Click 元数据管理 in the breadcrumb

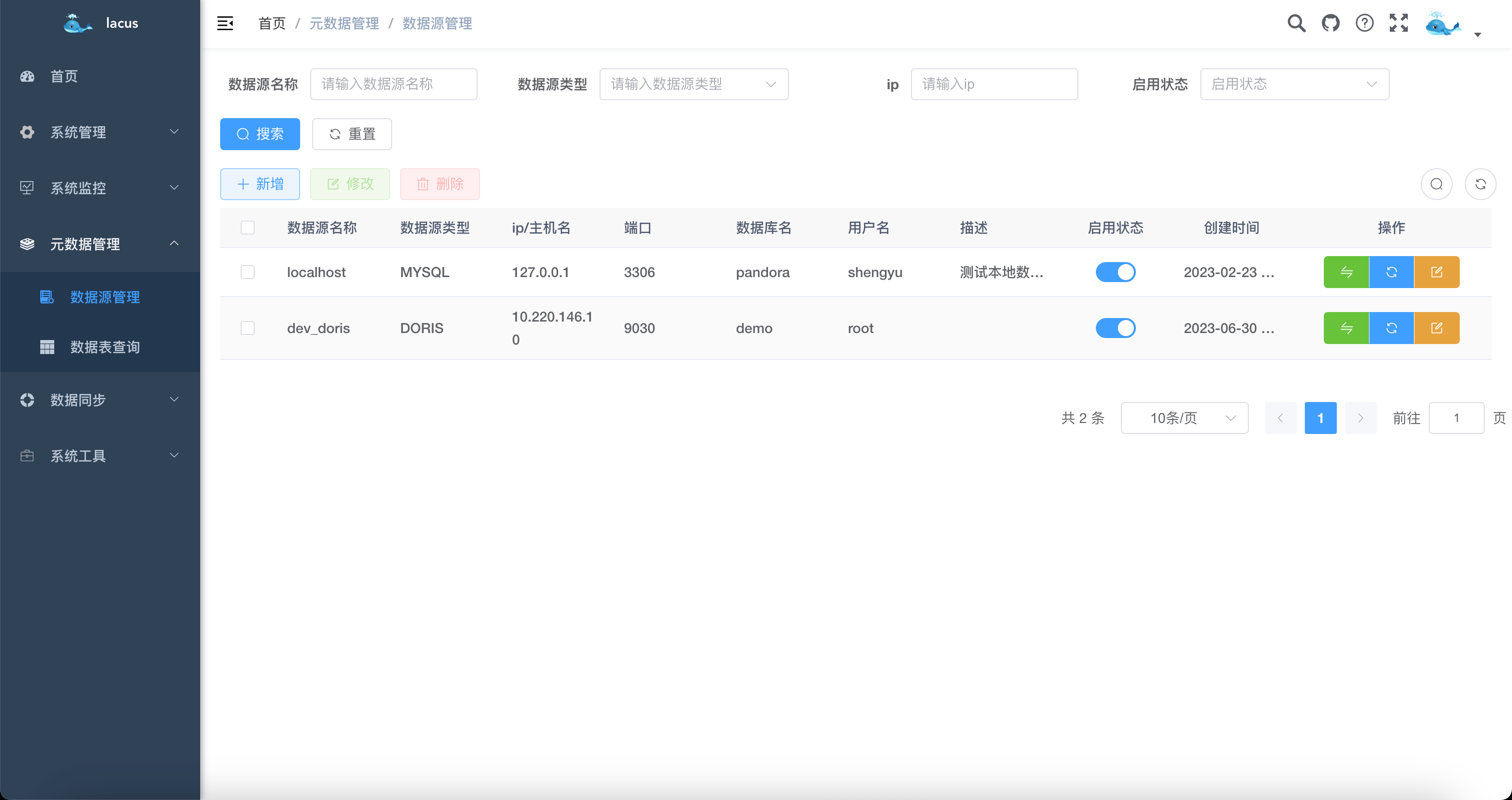344,23
